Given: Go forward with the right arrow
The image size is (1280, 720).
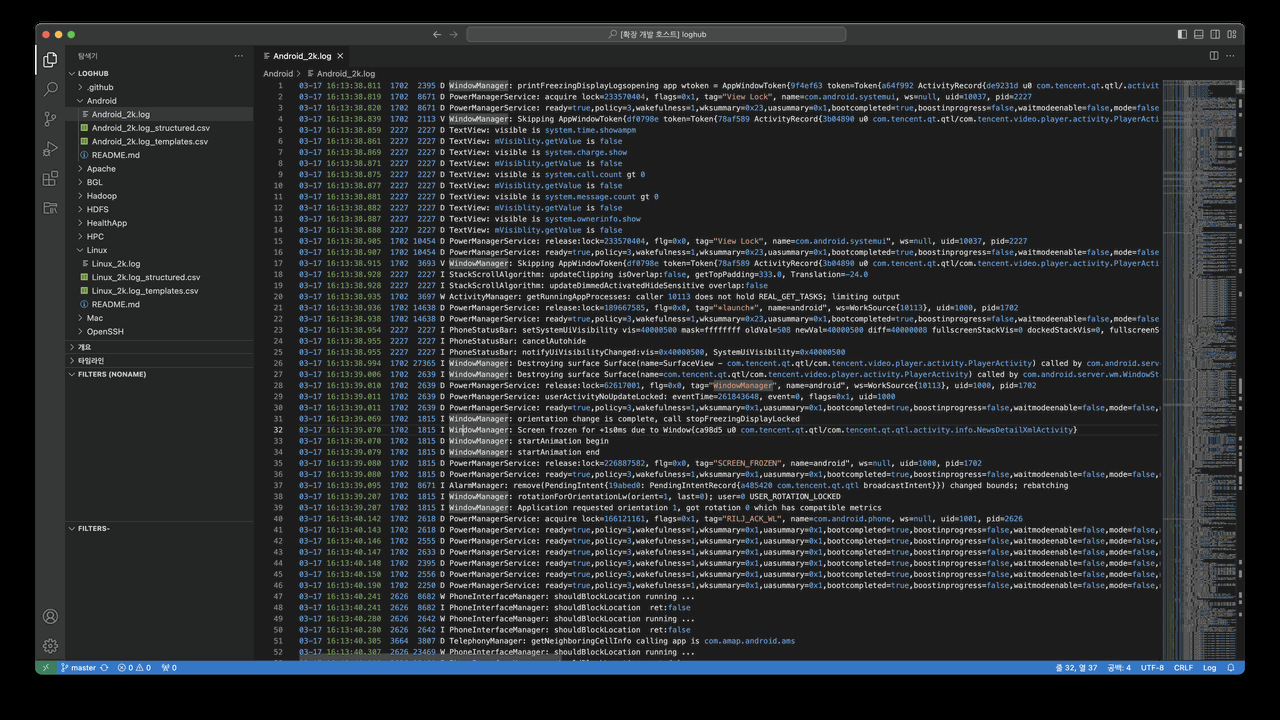Looking at the screenshot, I should (x=454, y=34).
